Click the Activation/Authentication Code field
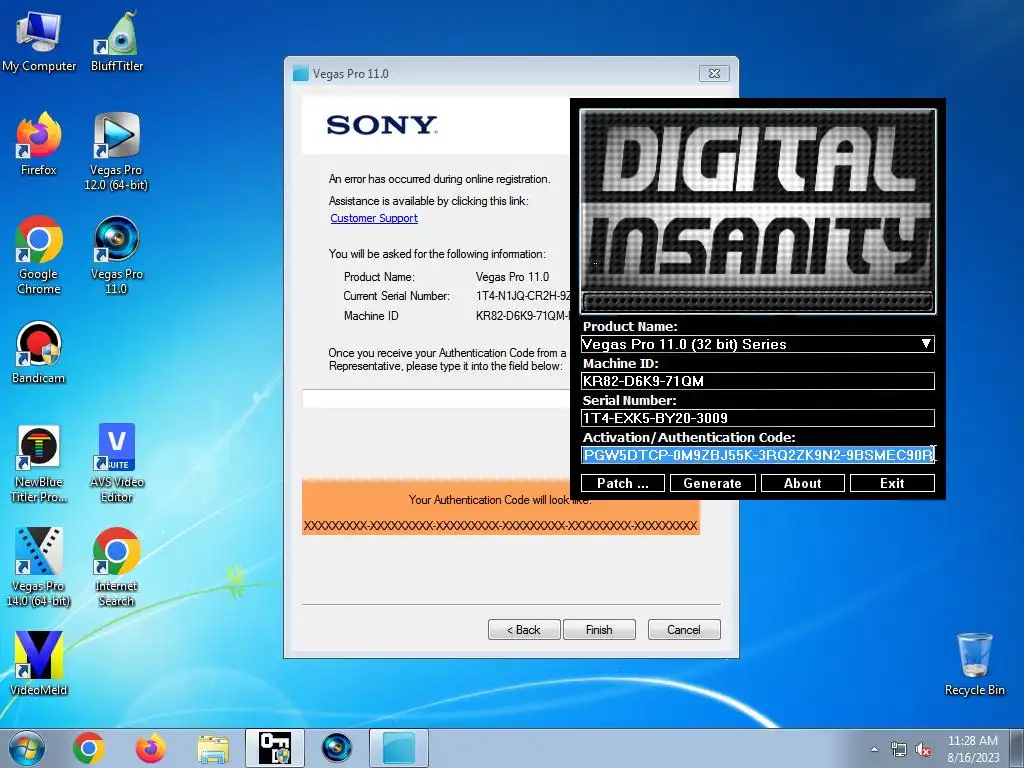This screenshot has height=768, width=1024. coord(758,455)
